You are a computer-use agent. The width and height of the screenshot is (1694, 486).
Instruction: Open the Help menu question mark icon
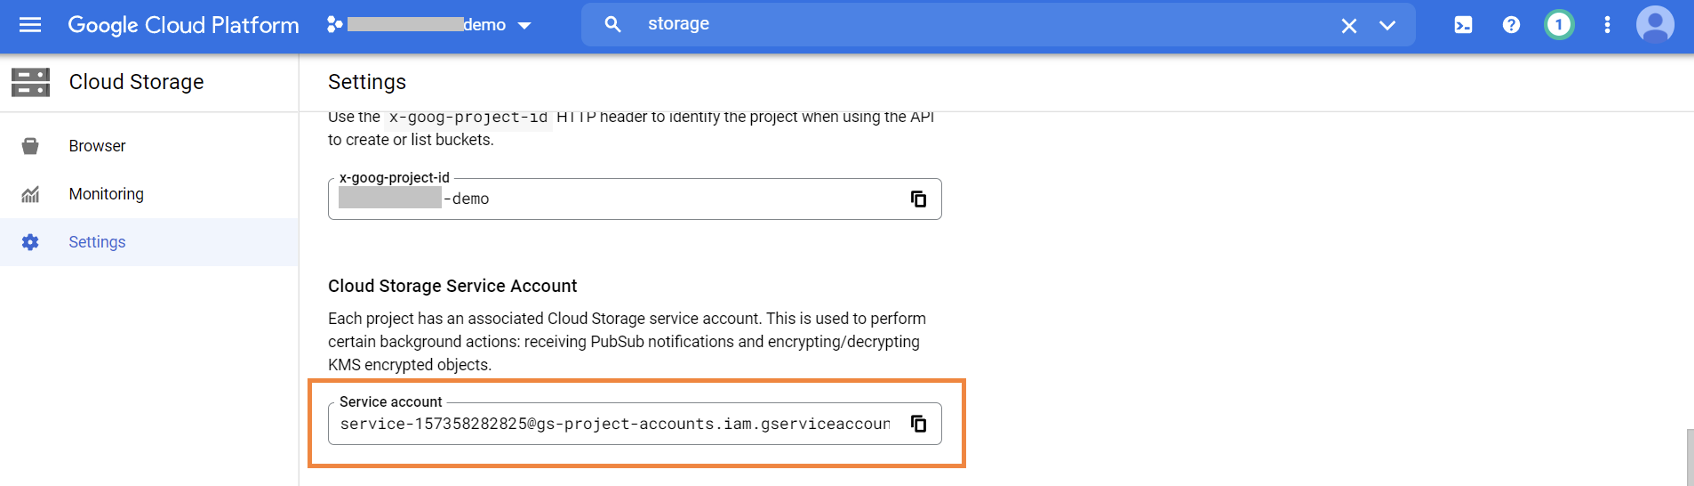[1511, 25]
